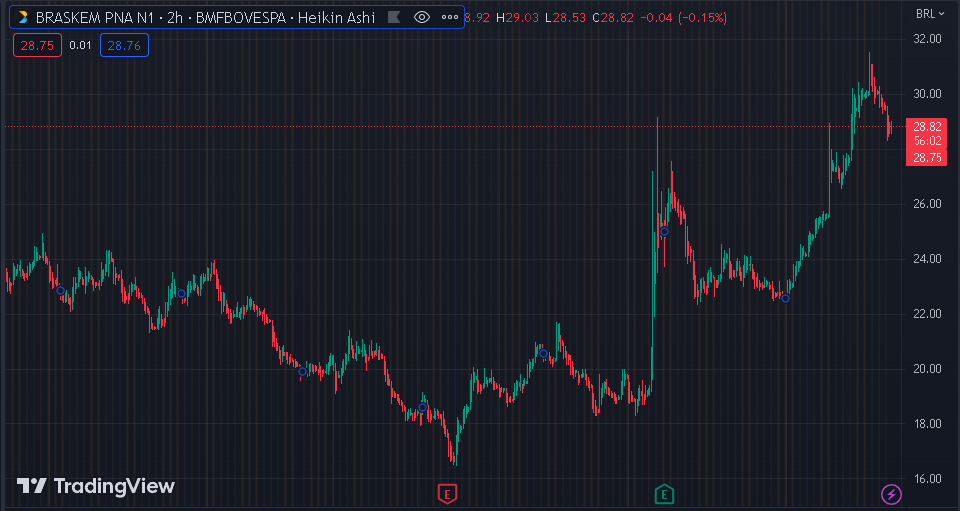The width and height of the screenshot is (960, 511).
Task: Click the 26.00 price scale label
Action: [927, 204]
